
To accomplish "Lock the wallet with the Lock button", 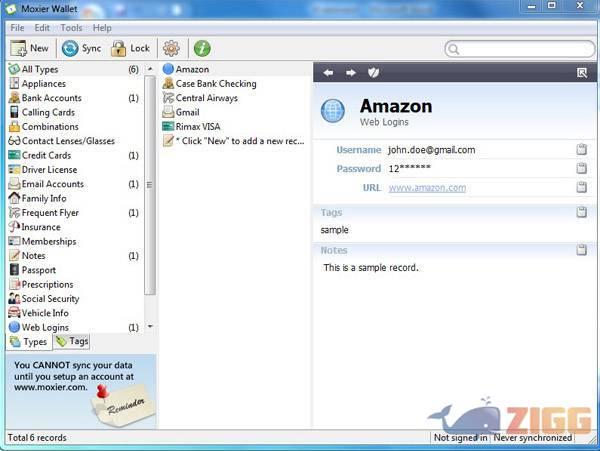I will tap(130, 48).
